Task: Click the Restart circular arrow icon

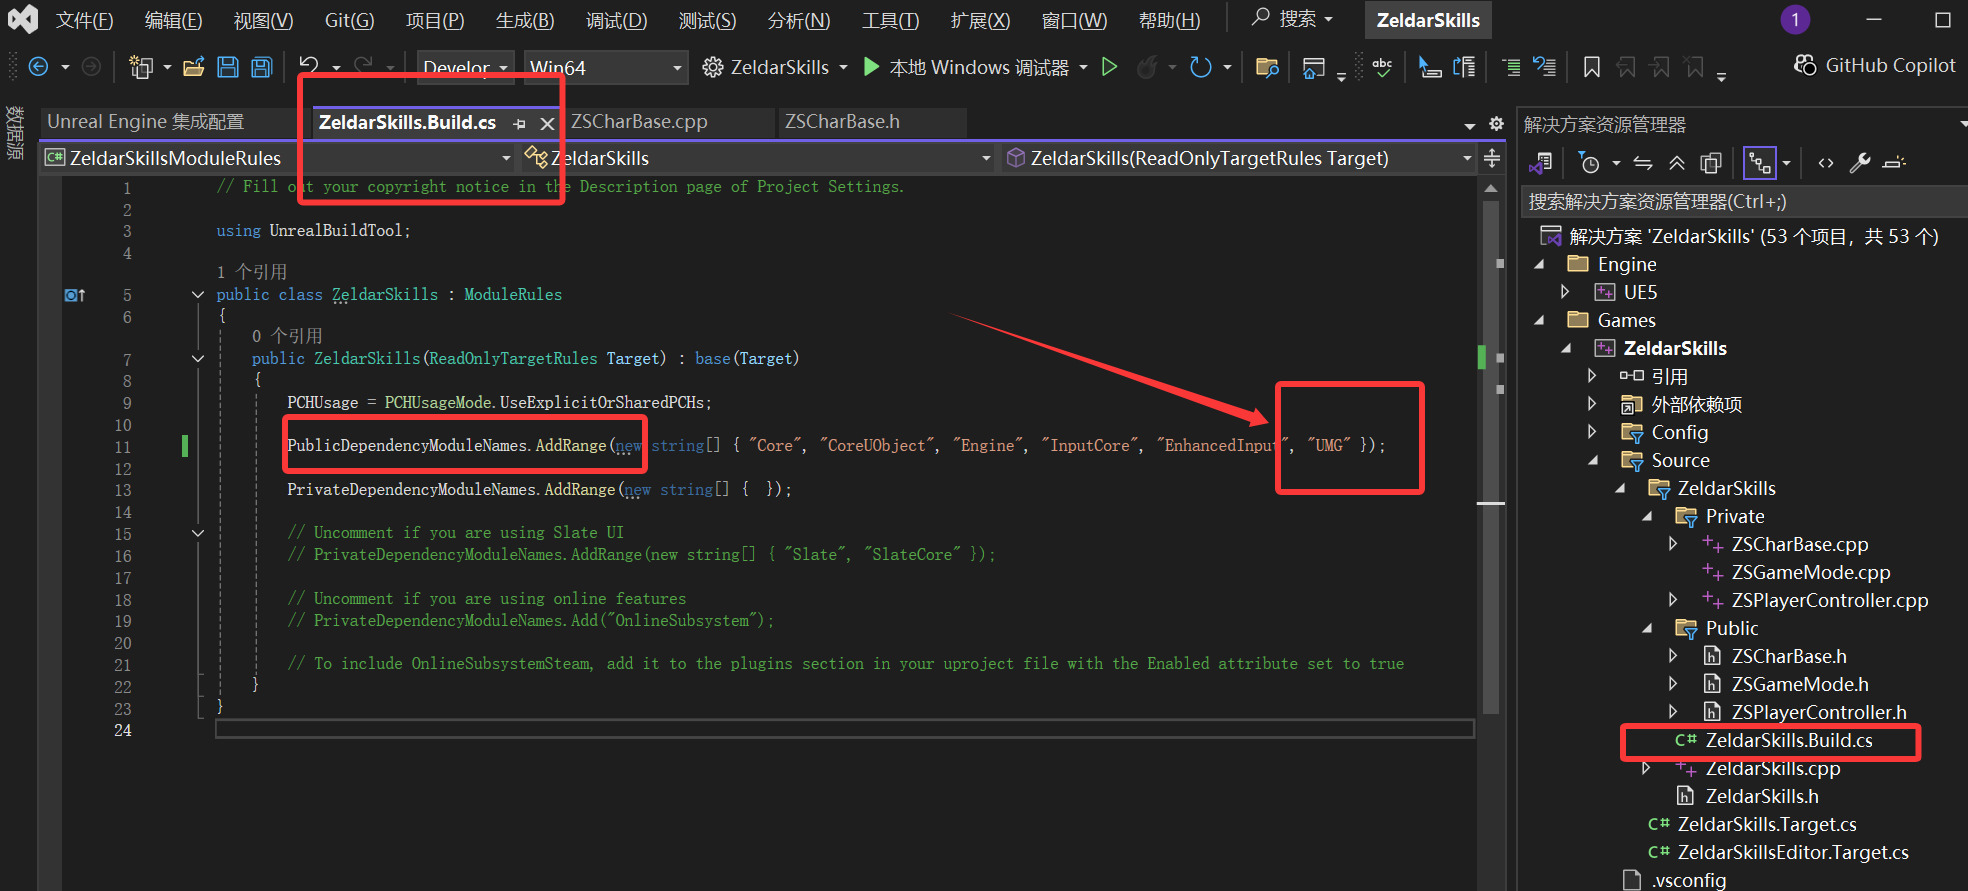Action: click(1200, 67)
